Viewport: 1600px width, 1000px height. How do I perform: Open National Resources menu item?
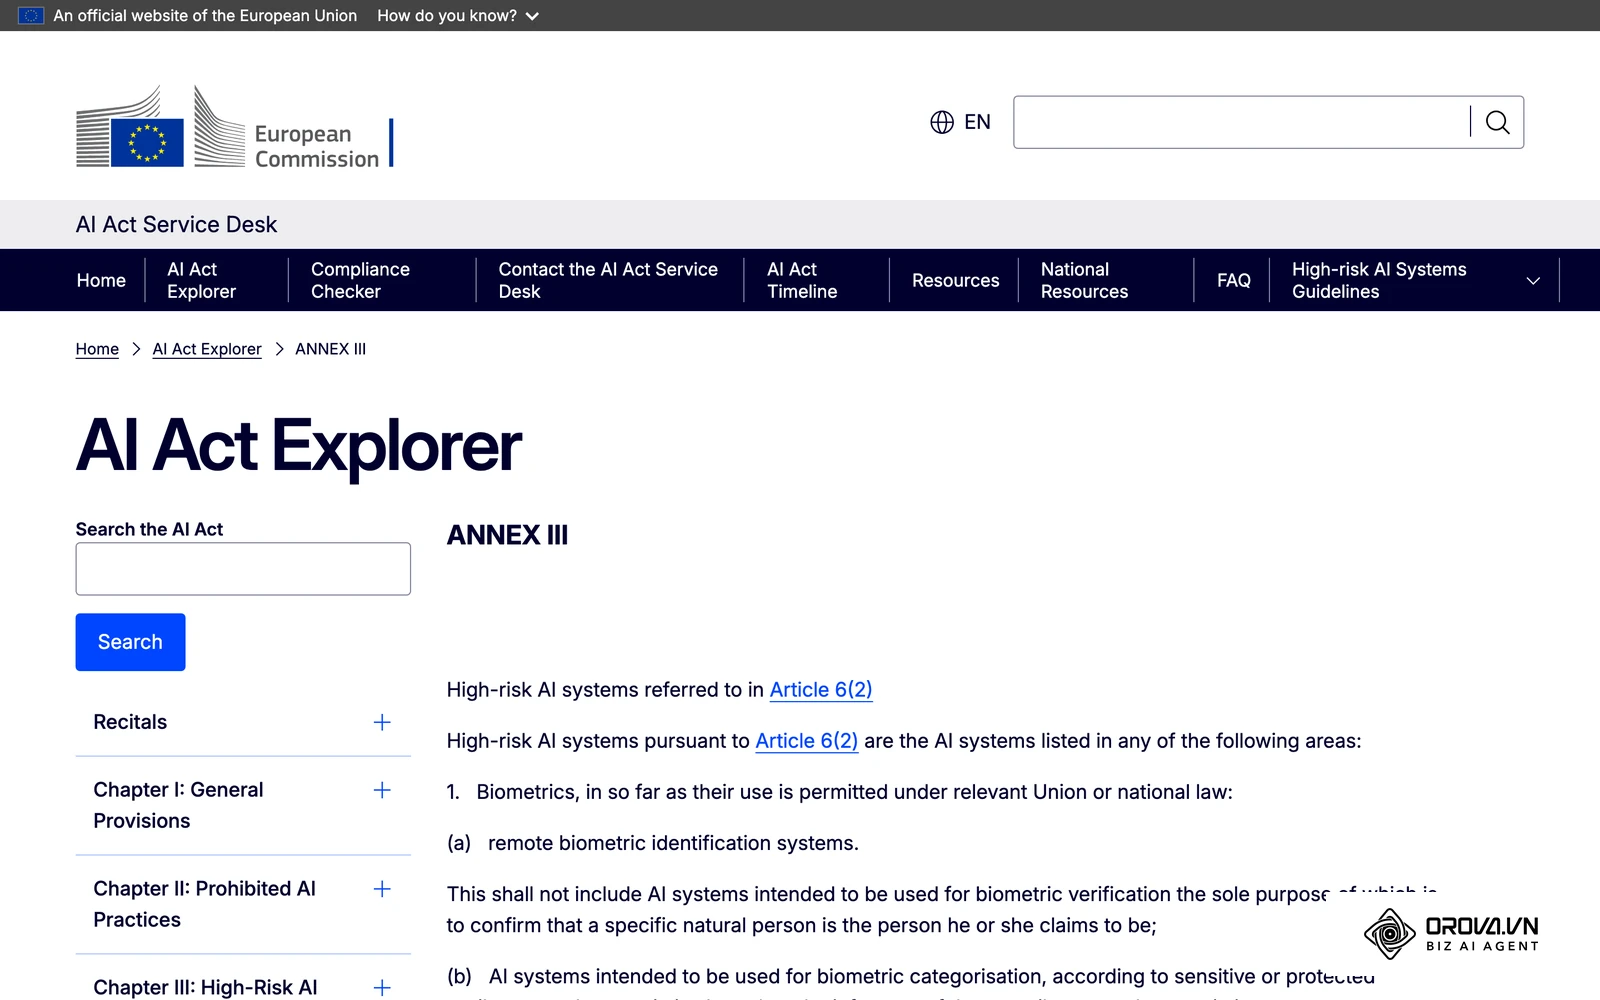(x=1084, y=281)
